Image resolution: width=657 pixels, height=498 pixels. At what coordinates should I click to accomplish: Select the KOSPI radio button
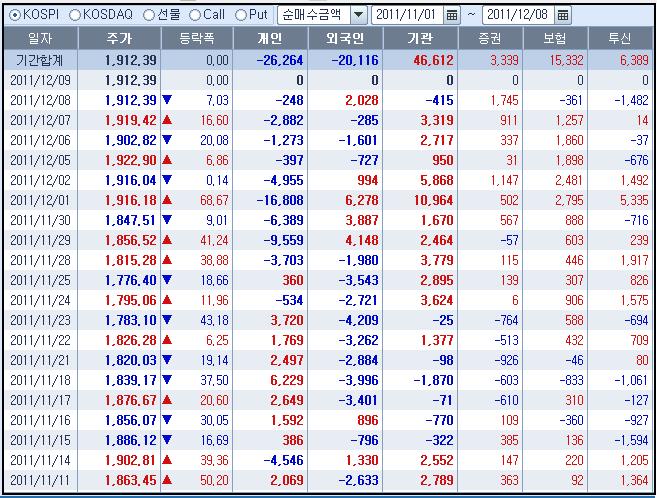click(x=14, y=15)
